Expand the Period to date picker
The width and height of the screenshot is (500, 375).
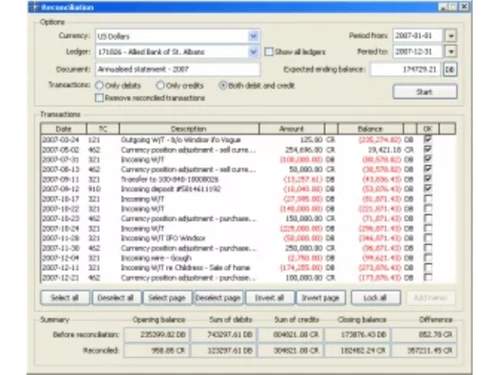(x=451, y=51)
